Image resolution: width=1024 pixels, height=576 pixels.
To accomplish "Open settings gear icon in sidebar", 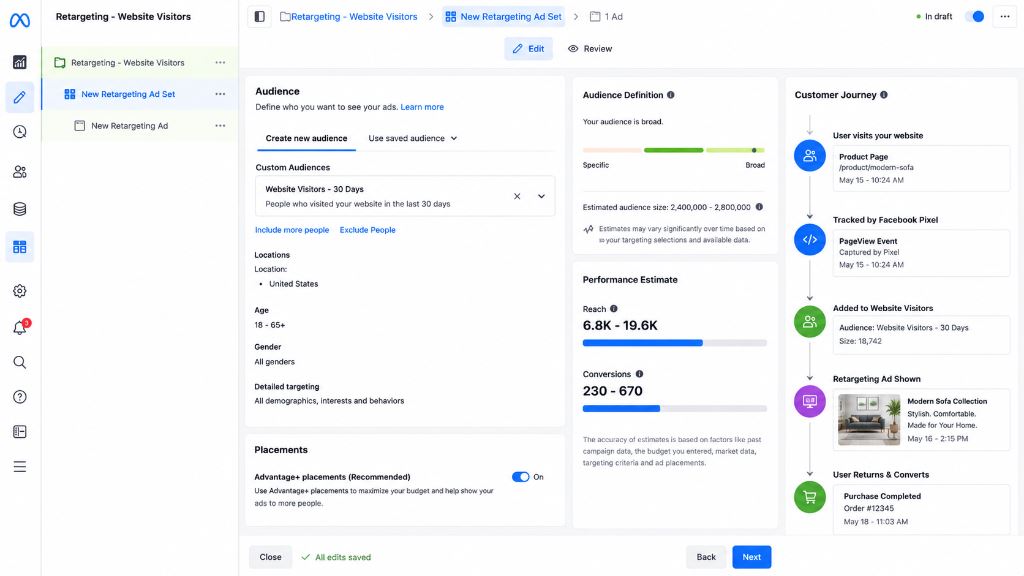I will (x=20, y=291).
